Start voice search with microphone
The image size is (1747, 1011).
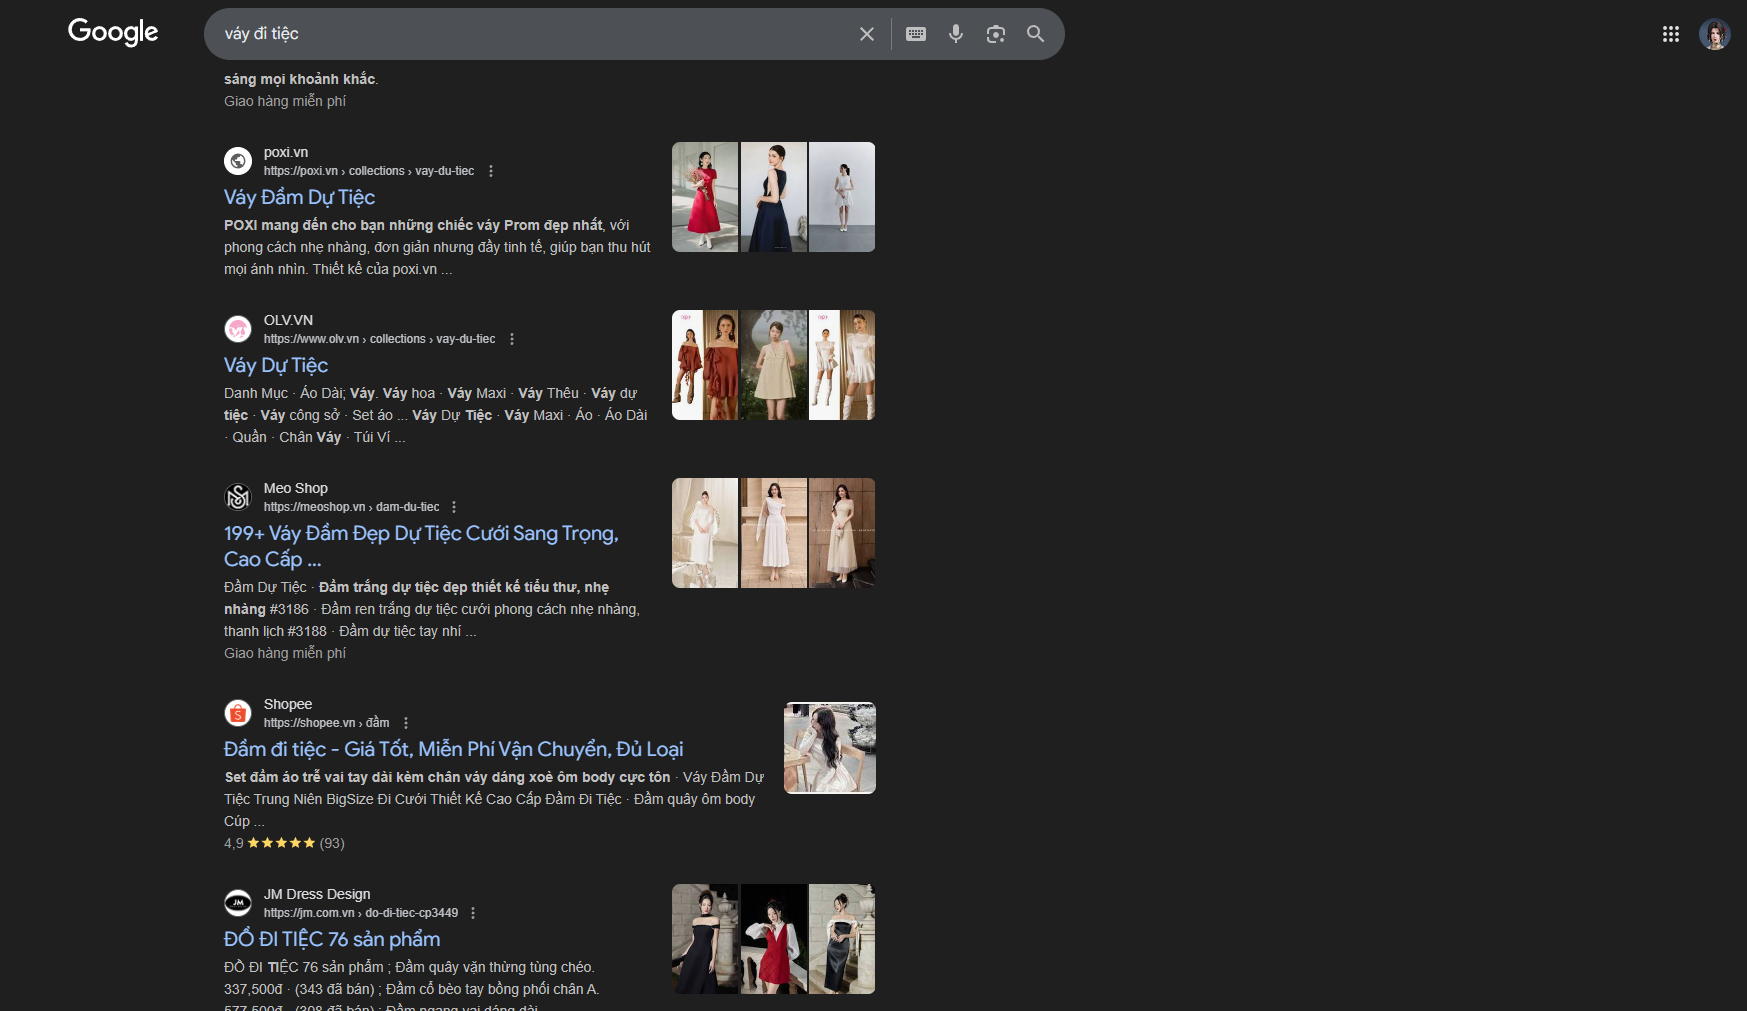pyautogui.click(x=955, y=34)
